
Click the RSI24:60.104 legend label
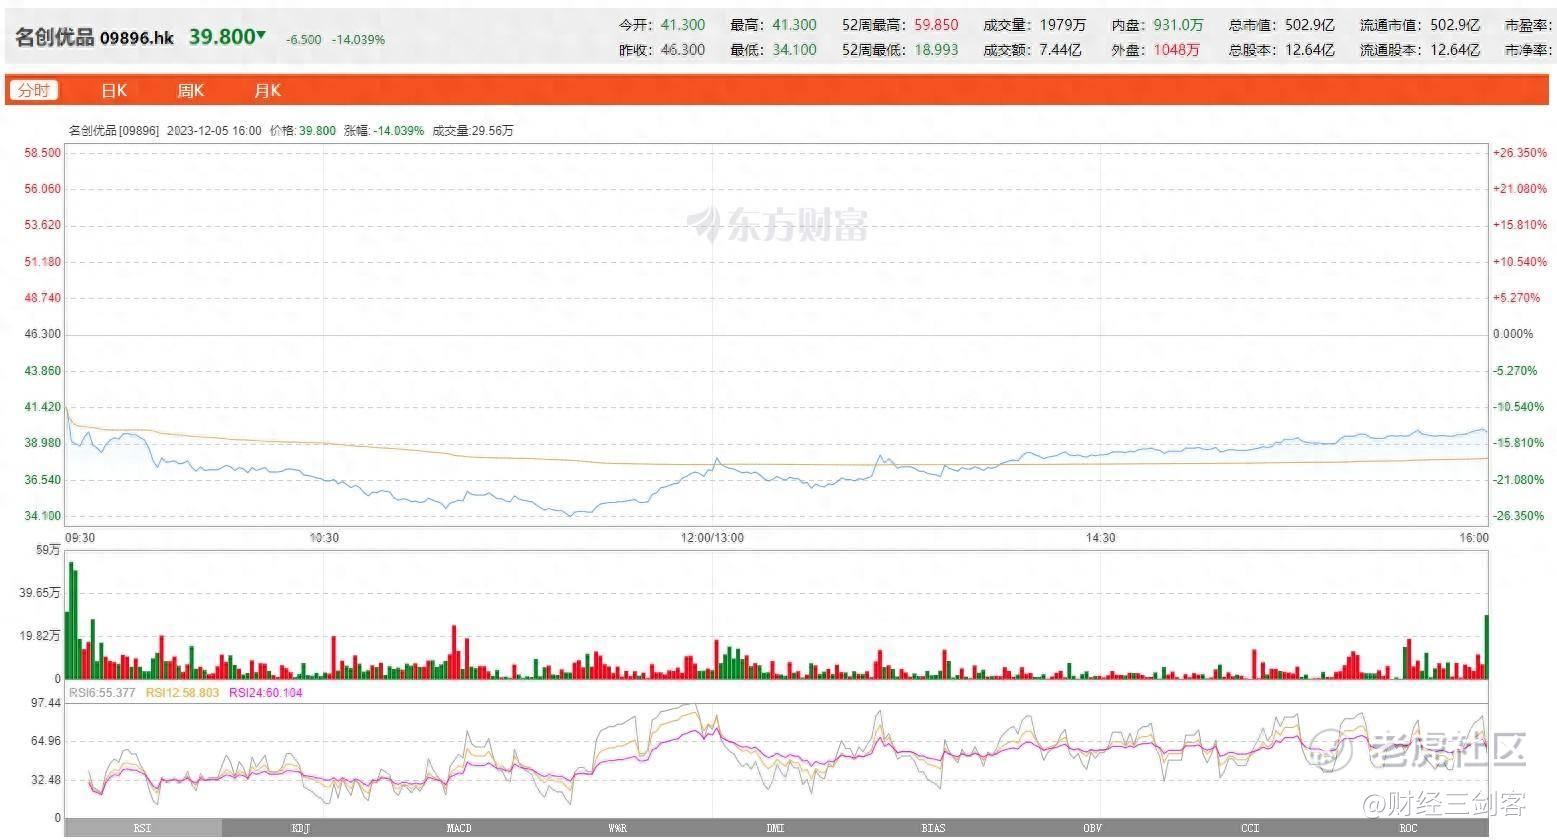coord(265,692)
